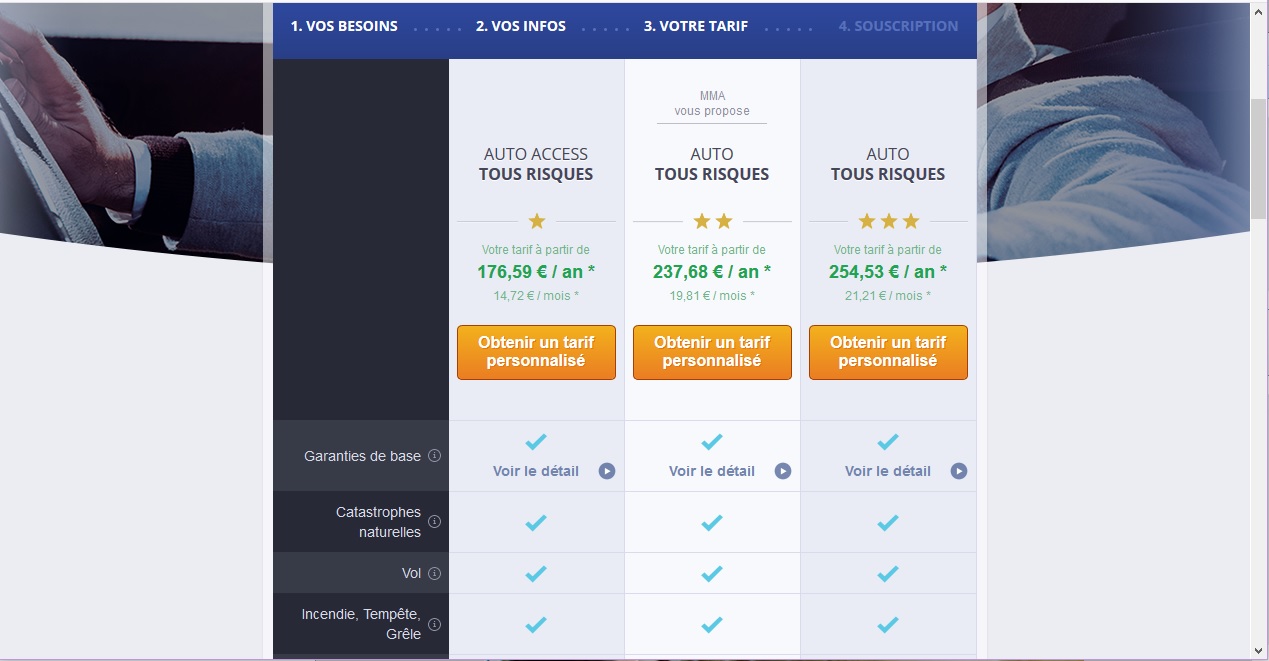The height and width of the screenshot is (661, 1269).
Task: Click info icon for Incendie, Tempête, Grêle
Action: coord(434,623)
